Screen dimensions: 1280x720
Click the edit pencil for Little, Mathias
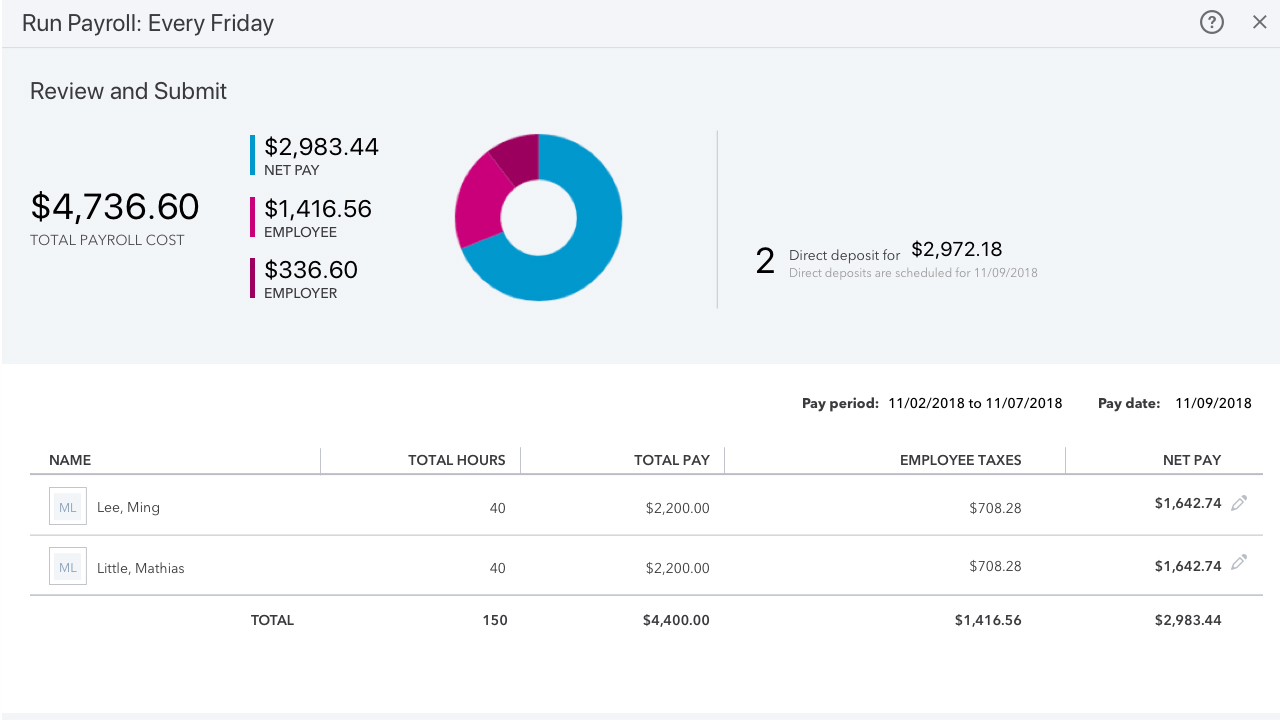coord(1239,563)
